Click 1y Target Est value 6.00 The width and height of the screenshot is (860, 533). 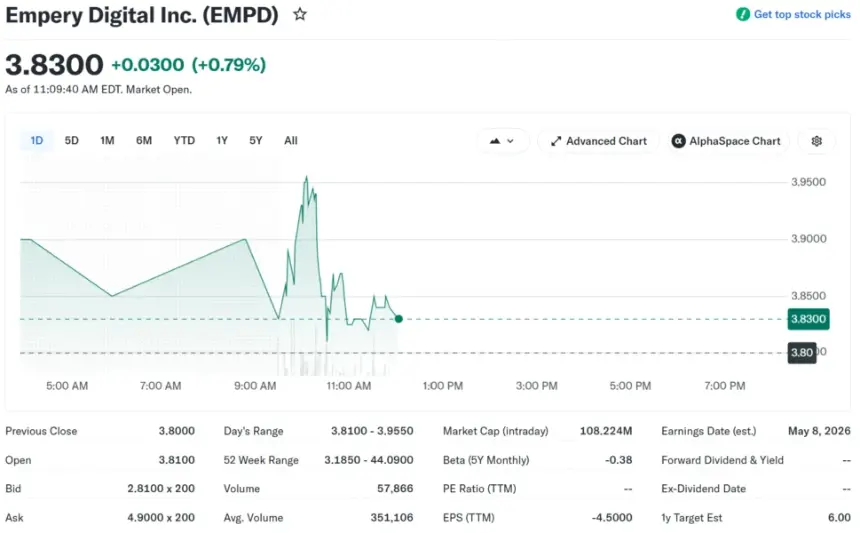(839, 518)
